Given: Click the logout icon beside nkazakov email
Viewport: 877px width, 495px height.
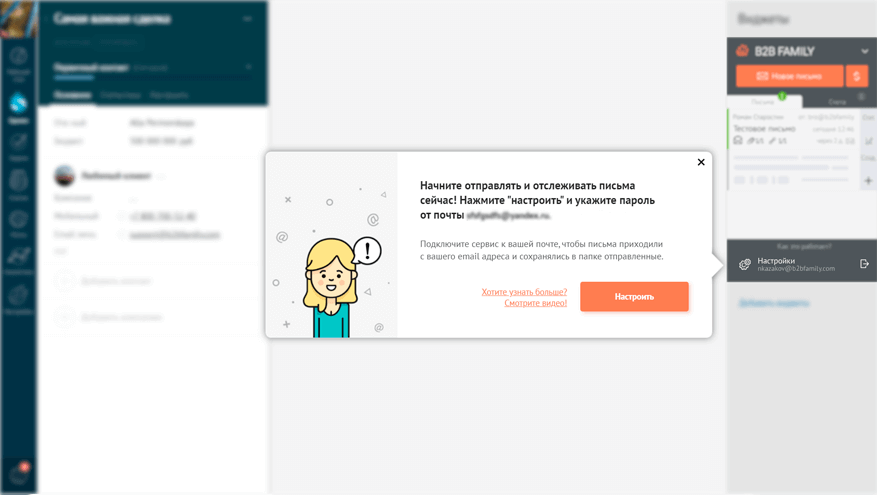Looking at the screenshot, I should [864, 263].
